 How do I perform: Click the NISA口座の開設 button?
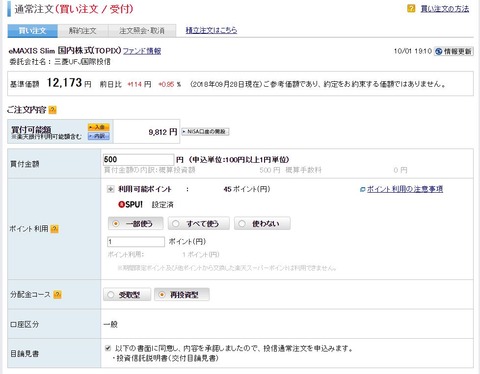point(205,132)
